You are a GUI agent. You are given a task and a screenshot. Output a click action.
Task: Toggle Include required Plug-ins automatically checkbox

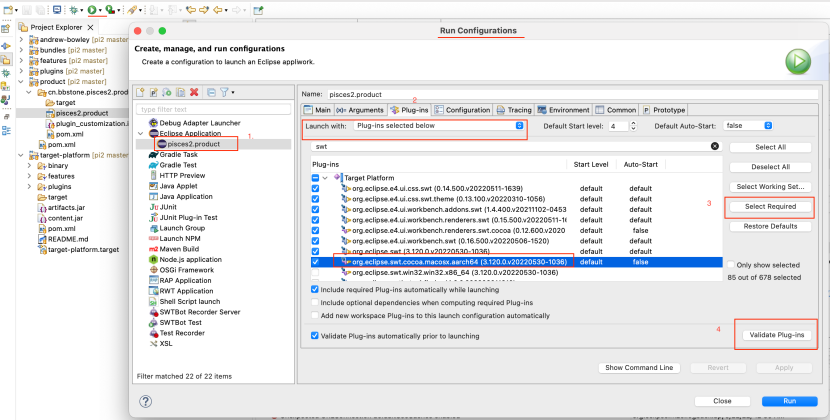[315, 290]
